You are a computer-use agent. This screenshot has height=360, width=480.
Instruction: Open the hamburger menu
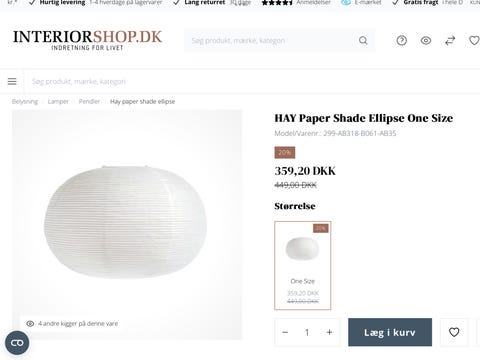point(12,81)
